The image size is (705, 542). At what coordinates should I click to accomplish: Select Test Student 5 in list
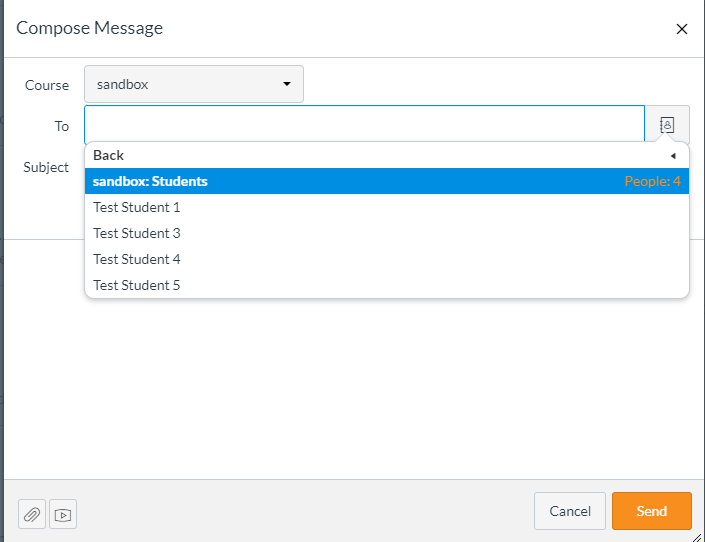(x=137, y=285)
